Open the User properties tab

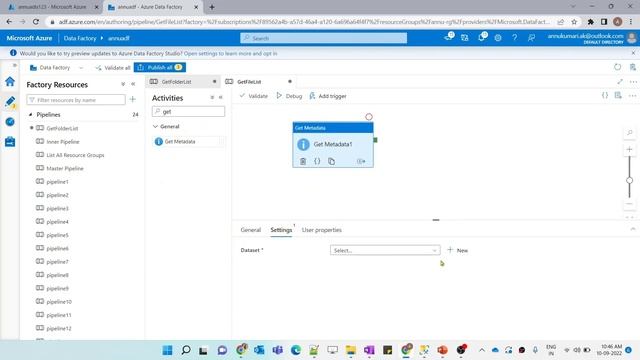coord(322,230)
